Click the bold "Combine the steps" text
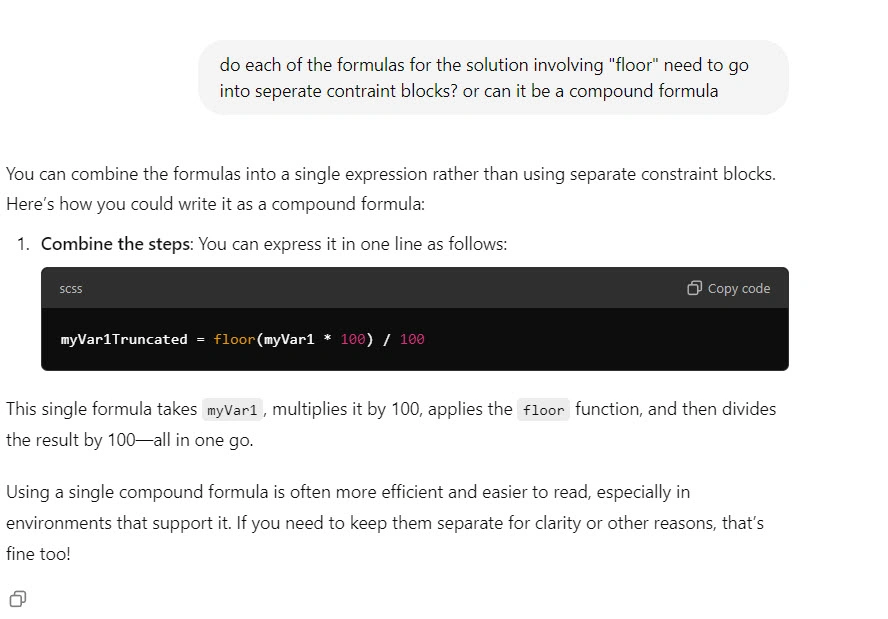Image resolution: width=888 pixels, height=619 pixels. pos(115,244)
